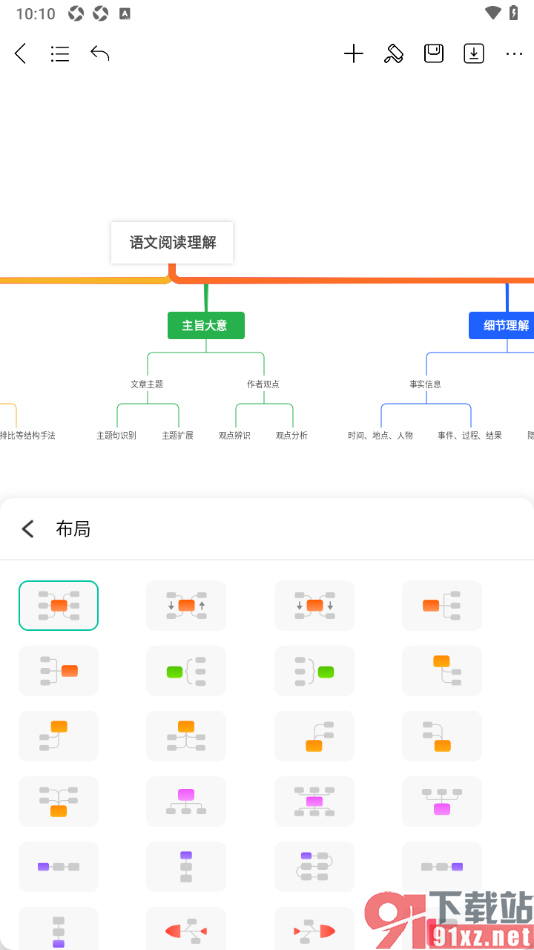The height and width of the screenshot is (950, 534).
Task: Choose mind map layout with two down arrows
Action: click(314, 605)
